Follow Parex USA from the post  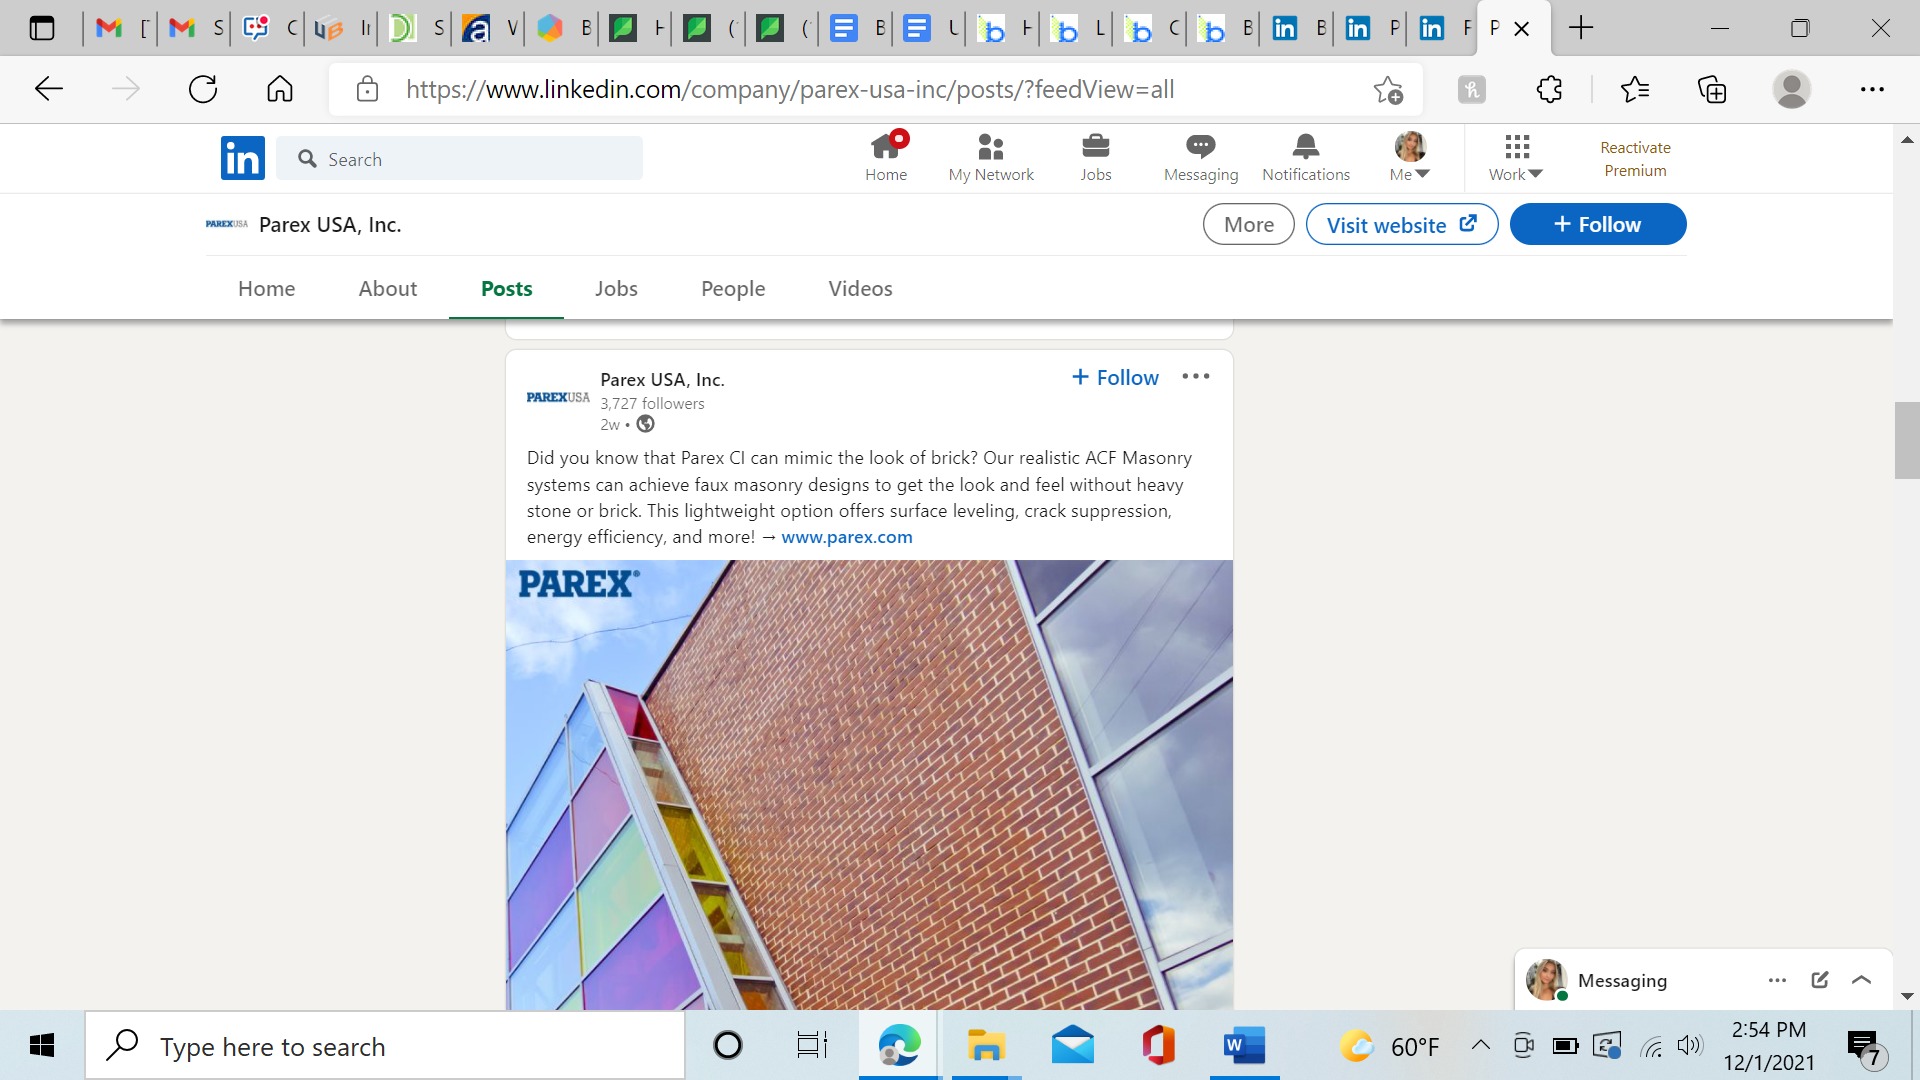point(1115,377)
